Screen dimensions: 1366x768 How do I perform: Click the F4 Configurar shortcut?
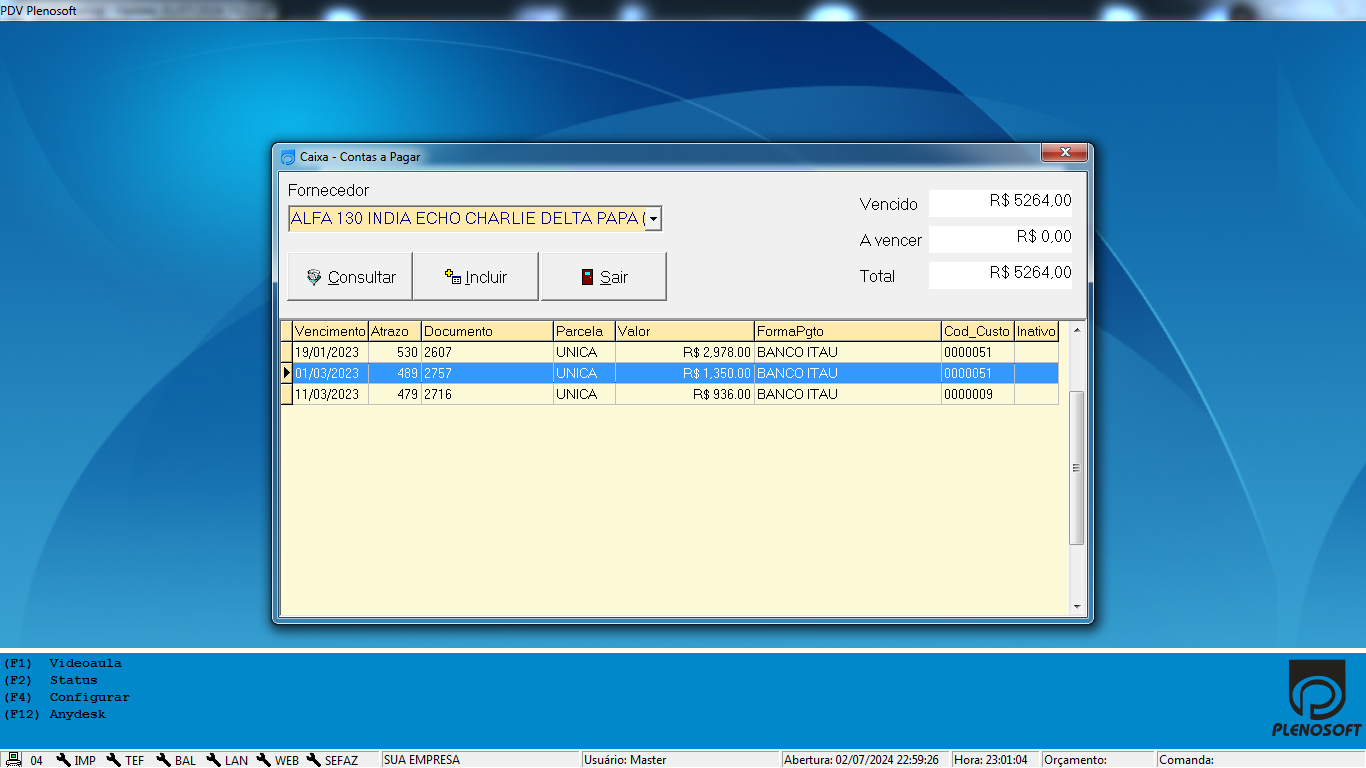pos(67,697)
